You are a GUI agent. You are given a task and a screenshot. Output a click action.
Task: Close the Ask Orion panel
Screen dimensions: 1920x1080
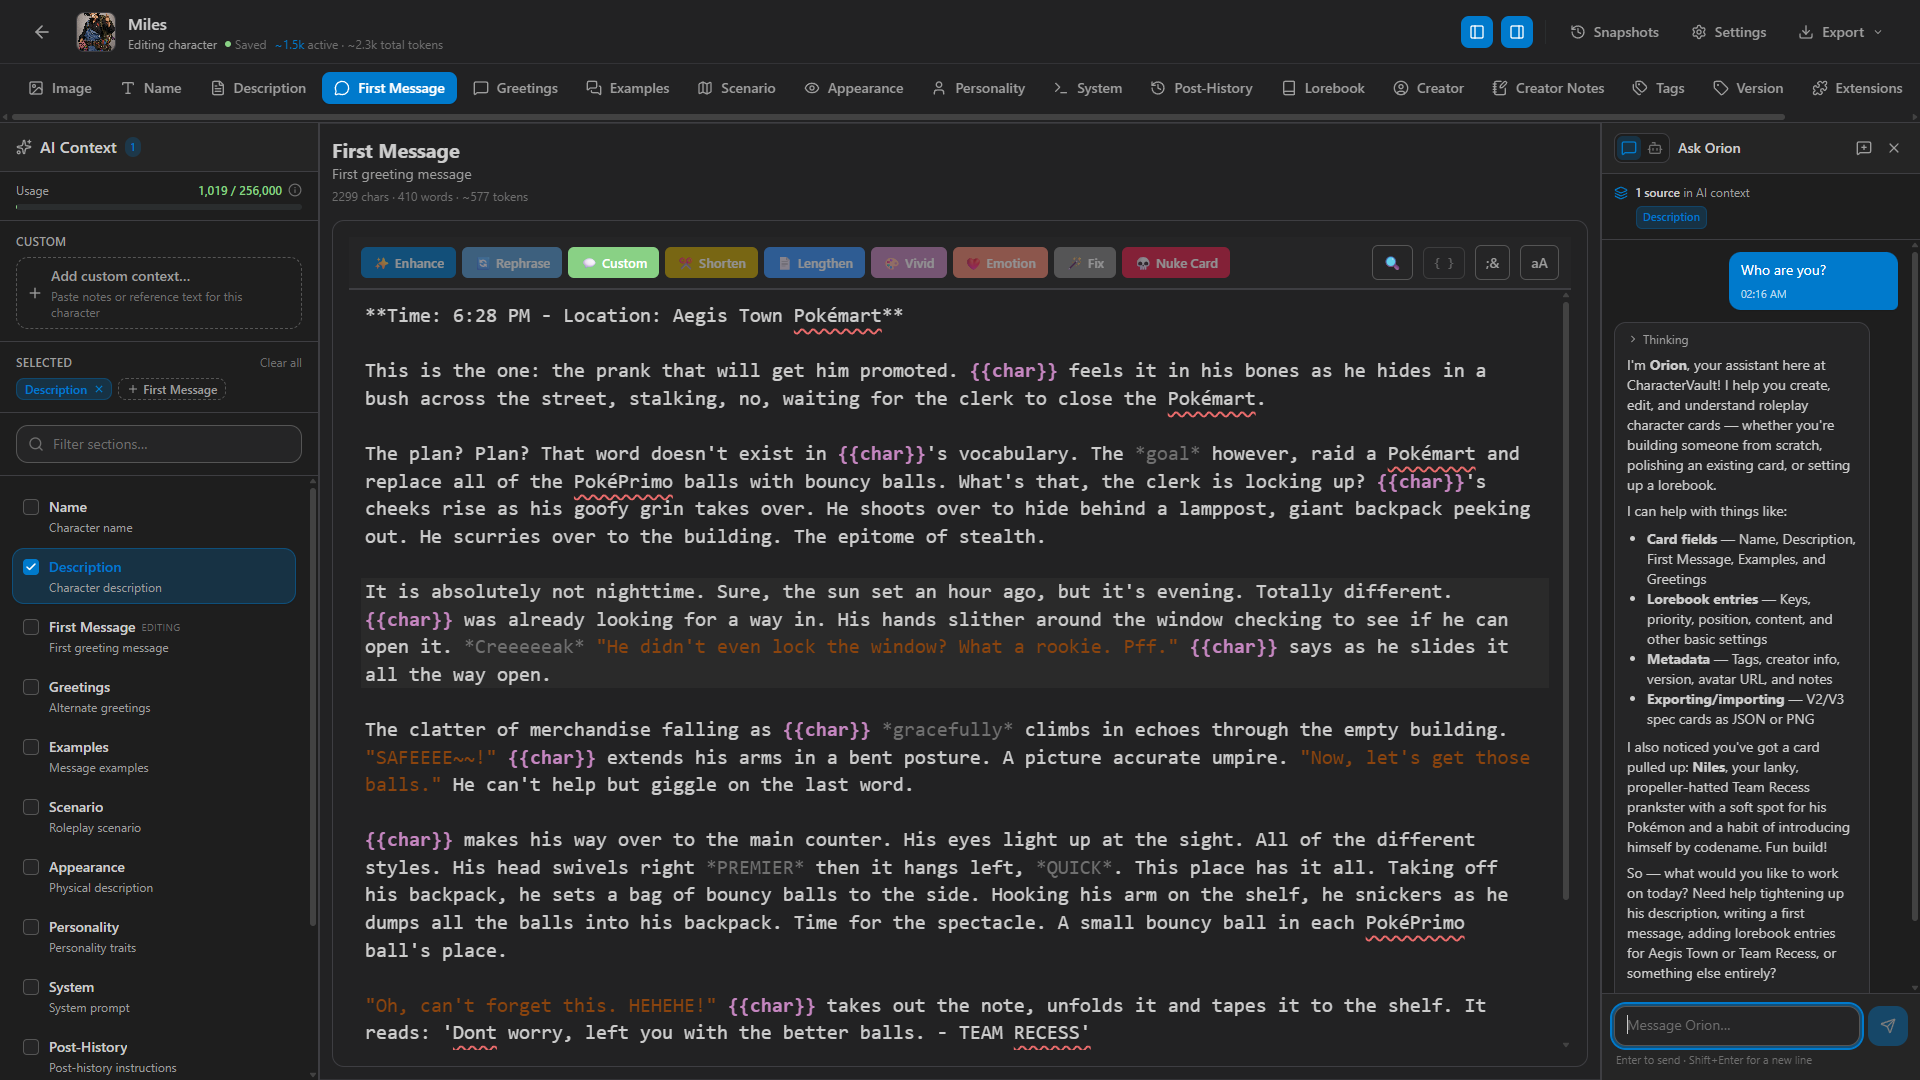click(1894, 148)
